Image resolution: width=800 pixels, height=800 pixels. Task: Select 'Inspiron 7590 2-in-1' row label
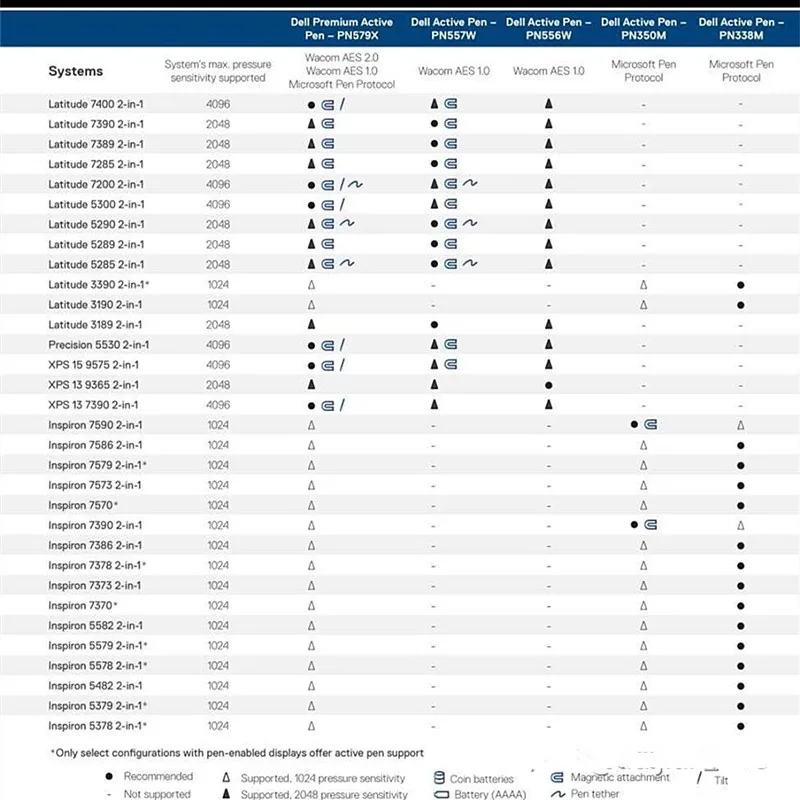[95, 425]
